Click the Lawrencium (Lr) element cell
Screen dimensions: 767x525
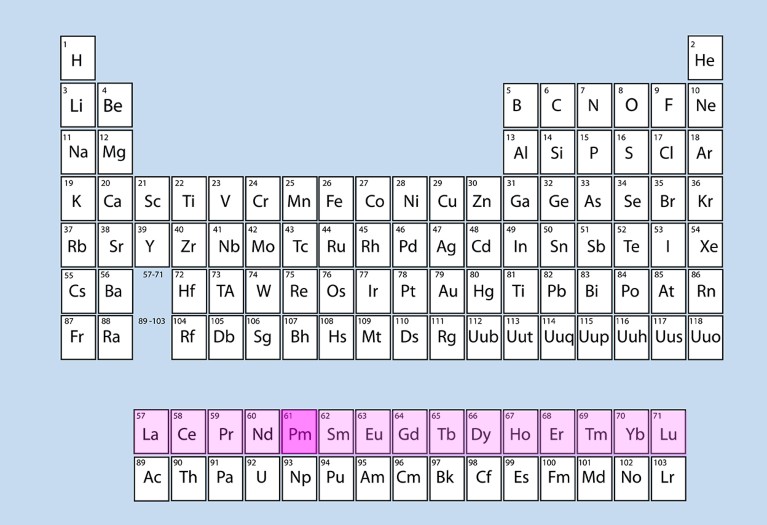tap(667, 478)
